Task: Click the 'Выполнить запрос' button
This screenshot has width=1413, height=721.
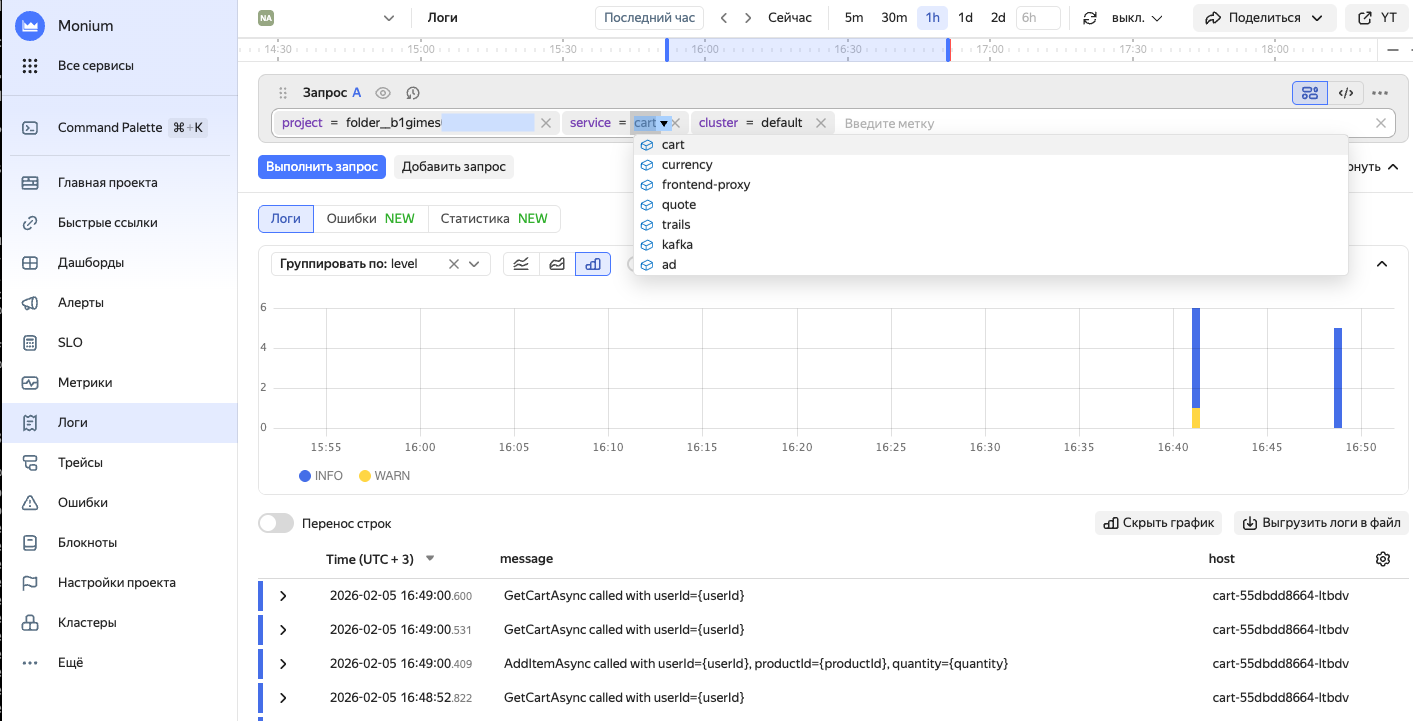Action: (322, 167)
